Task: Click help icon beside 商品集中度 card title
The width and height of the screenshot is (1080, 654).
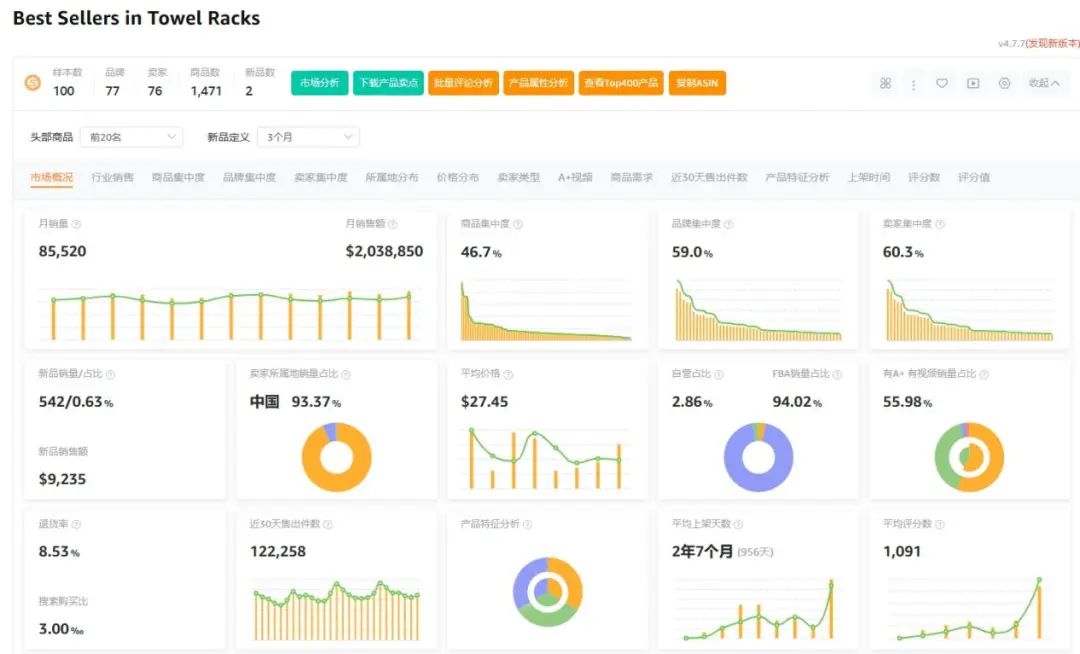Action: [518, 224]
